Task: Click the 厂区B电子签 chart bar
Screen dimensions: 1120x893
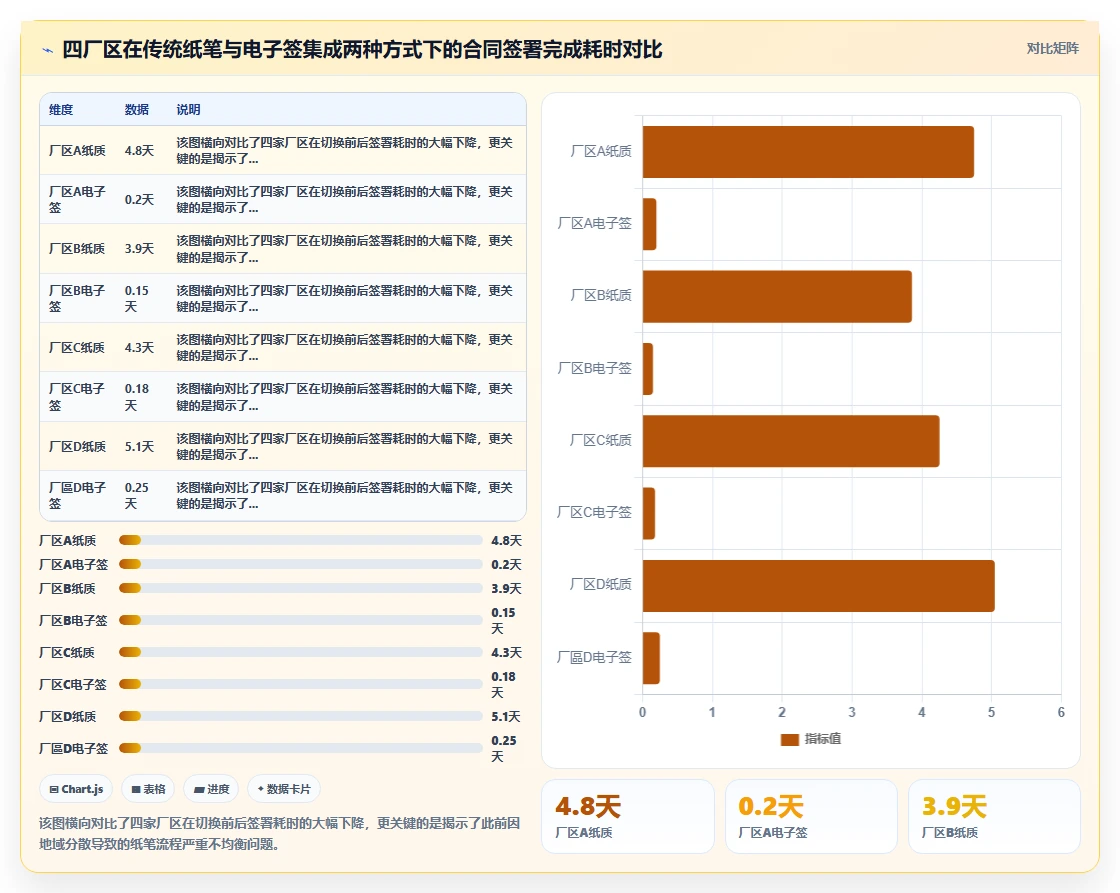Action: (x=648, y=369)
